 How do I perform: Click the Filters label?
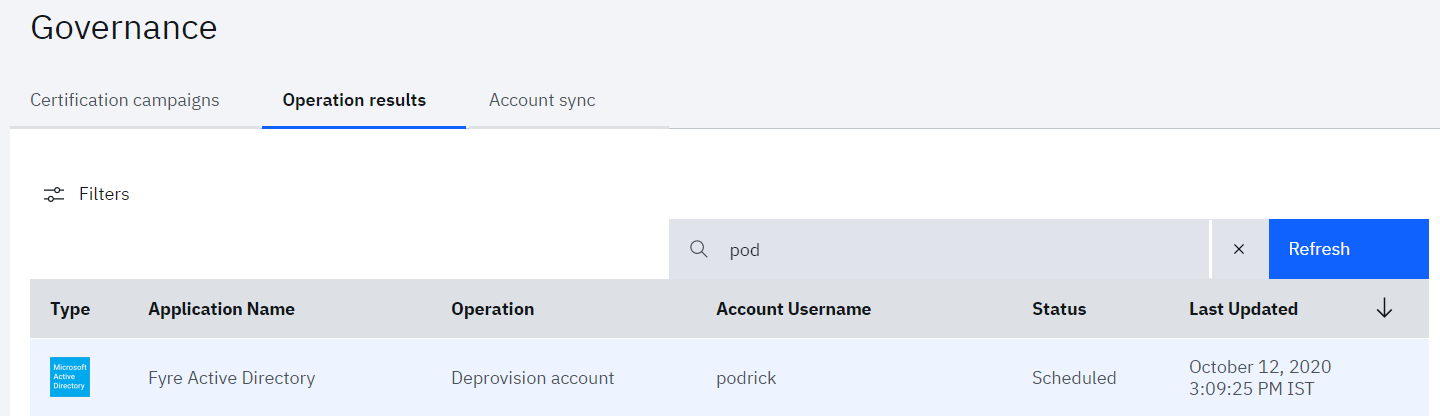pos(104,194)
